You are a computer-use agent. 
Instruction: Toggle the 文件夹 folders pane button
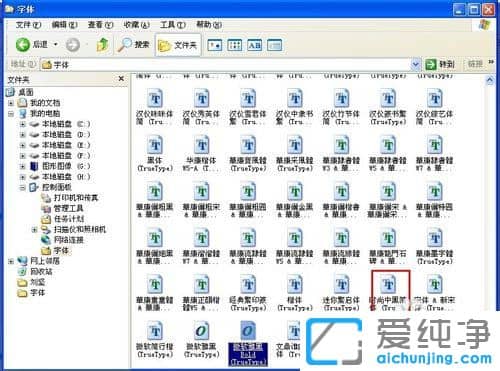[178, 45]
